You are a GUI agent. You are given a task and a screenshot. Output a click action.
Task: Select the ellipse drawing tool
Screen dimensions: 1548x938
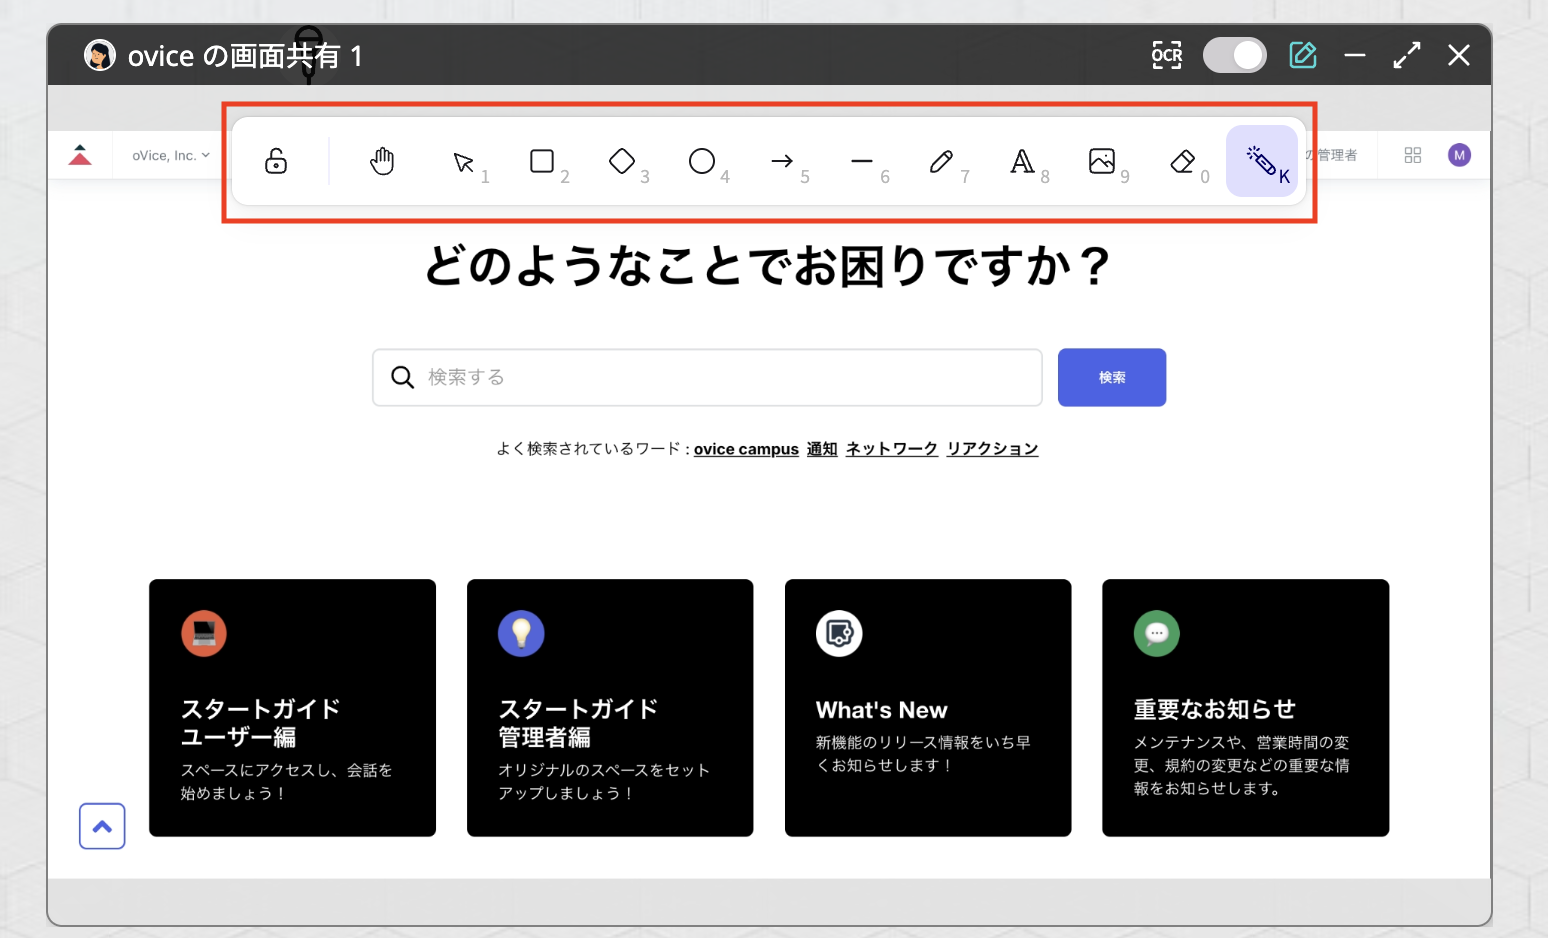pyautogui.click(x=702, y=161)
